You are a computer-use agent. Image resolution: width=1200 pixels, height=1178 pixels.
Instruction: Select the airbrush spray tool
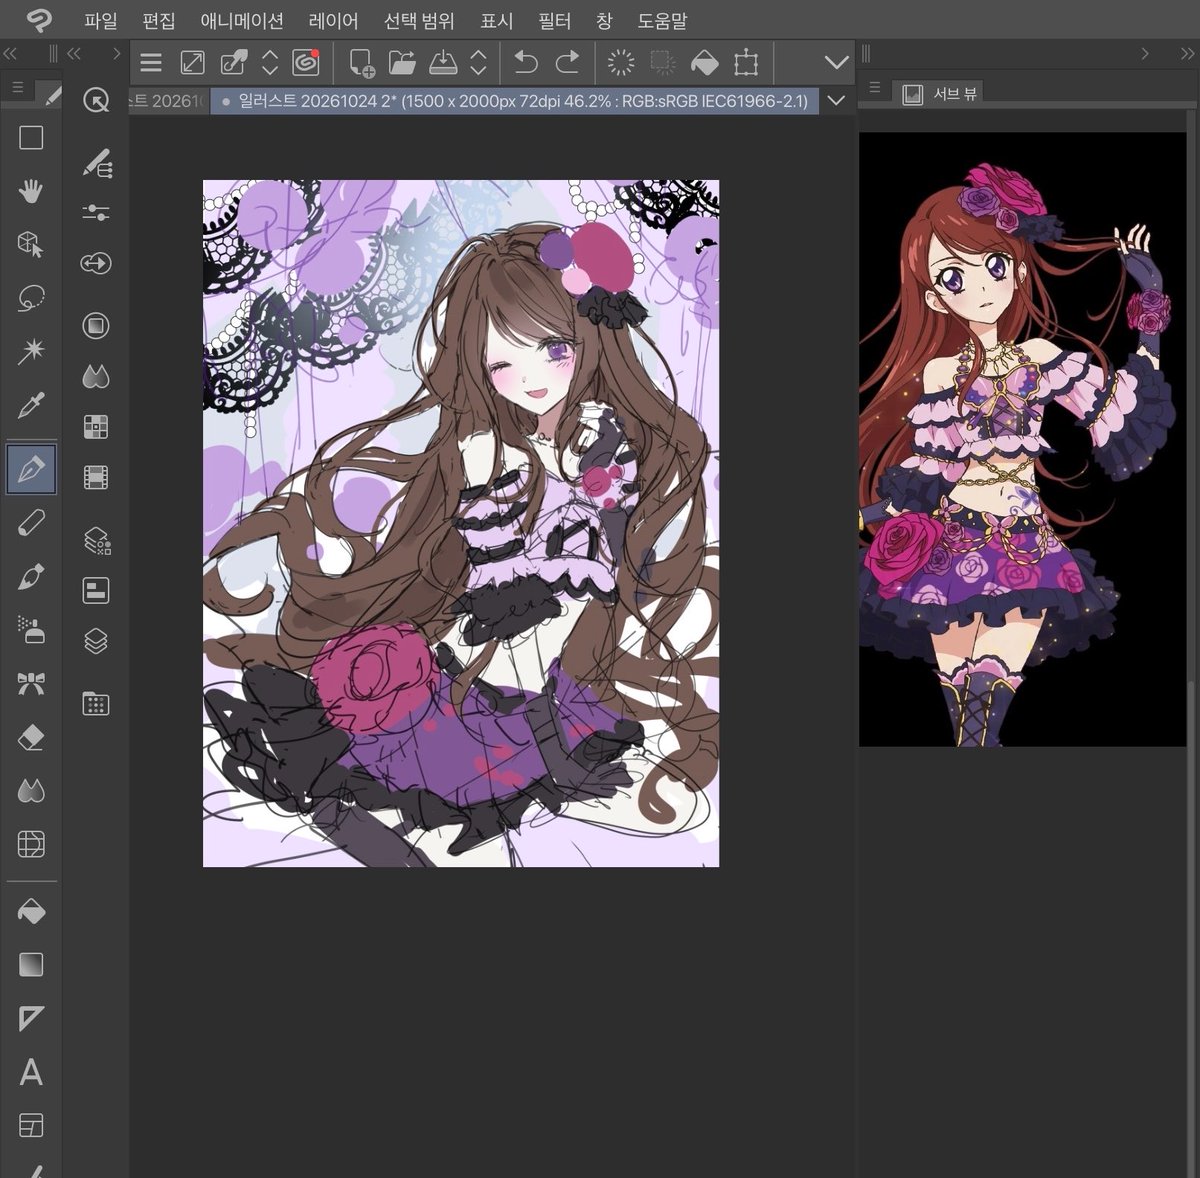31,630
